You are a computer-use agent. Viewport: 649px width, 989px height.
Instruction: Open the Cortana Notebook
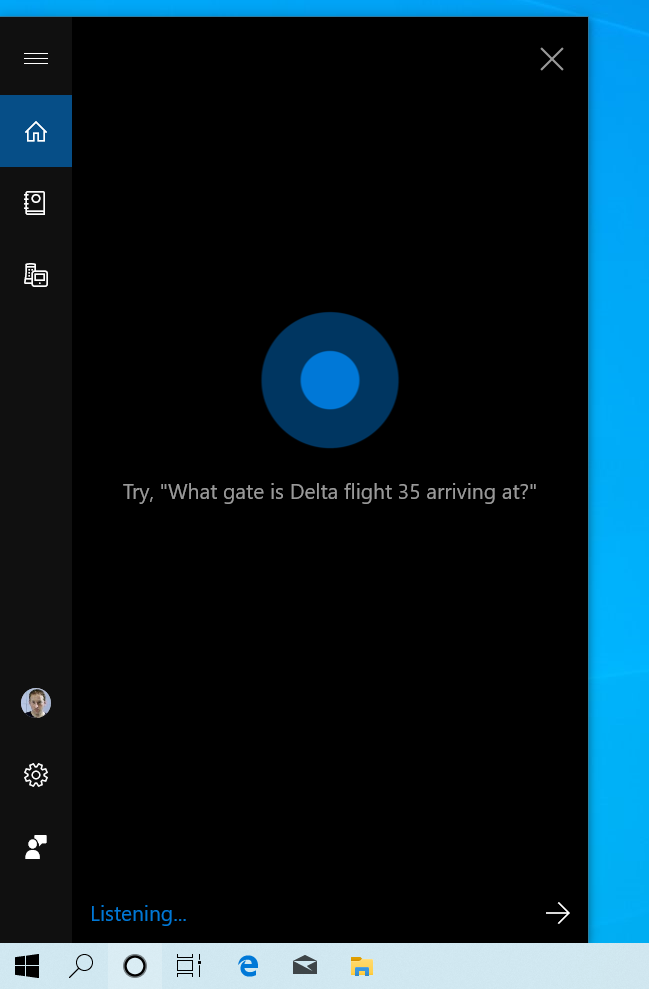click(x=36, y=203)
